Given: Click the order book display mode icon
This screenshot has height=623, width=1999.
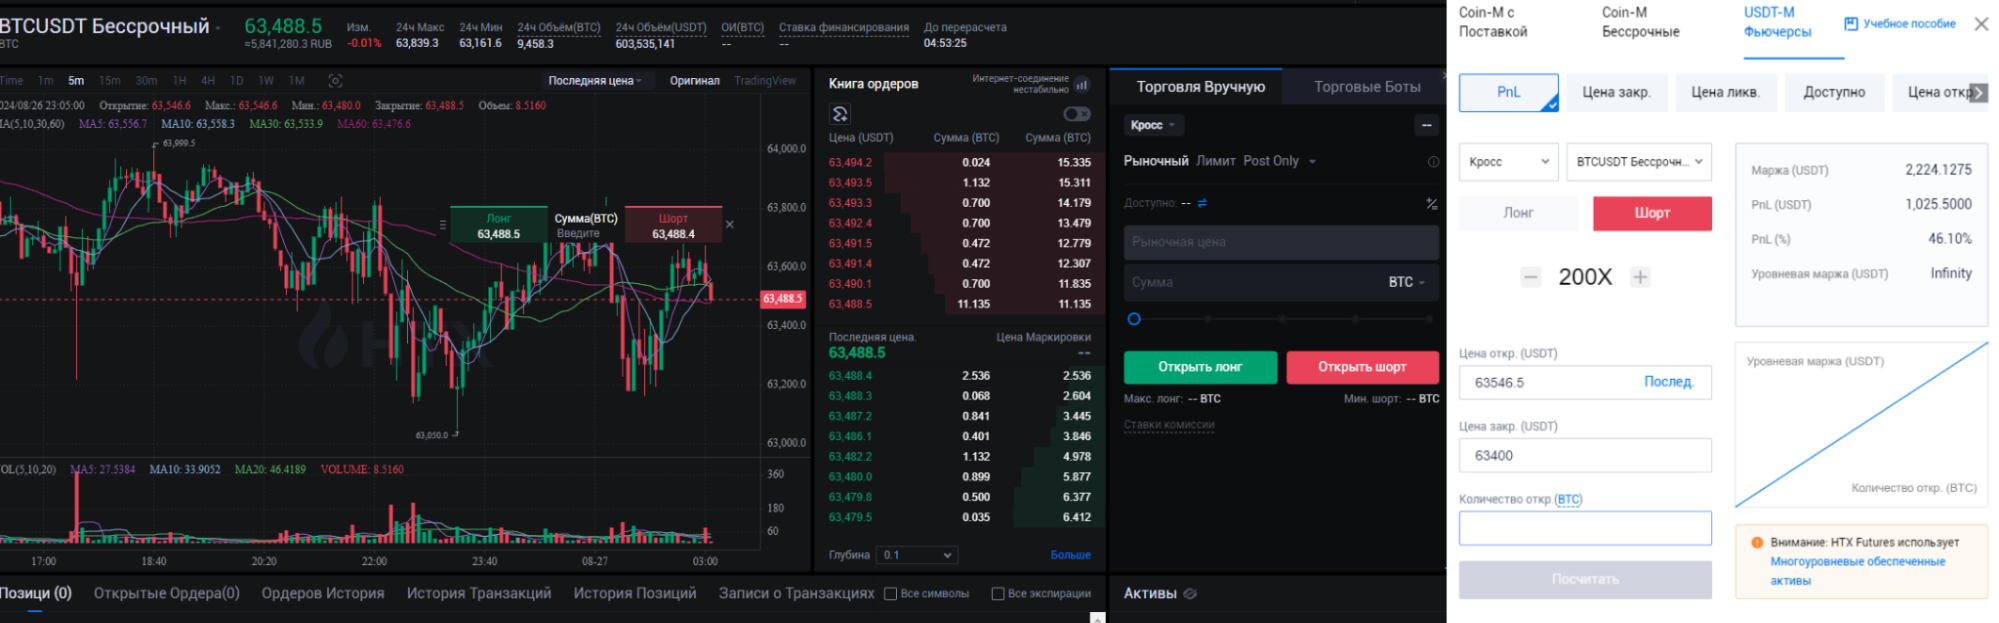Looking at the screenshot, I should pos(840,114).
